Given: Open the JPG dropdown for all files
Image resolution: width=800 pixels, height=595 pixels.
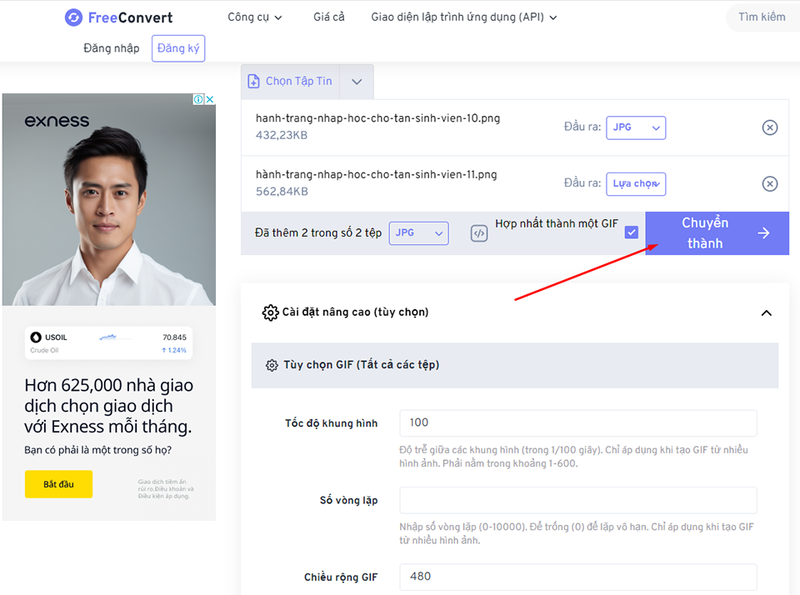Looking at the screenshot, I should tap(418, 232).
